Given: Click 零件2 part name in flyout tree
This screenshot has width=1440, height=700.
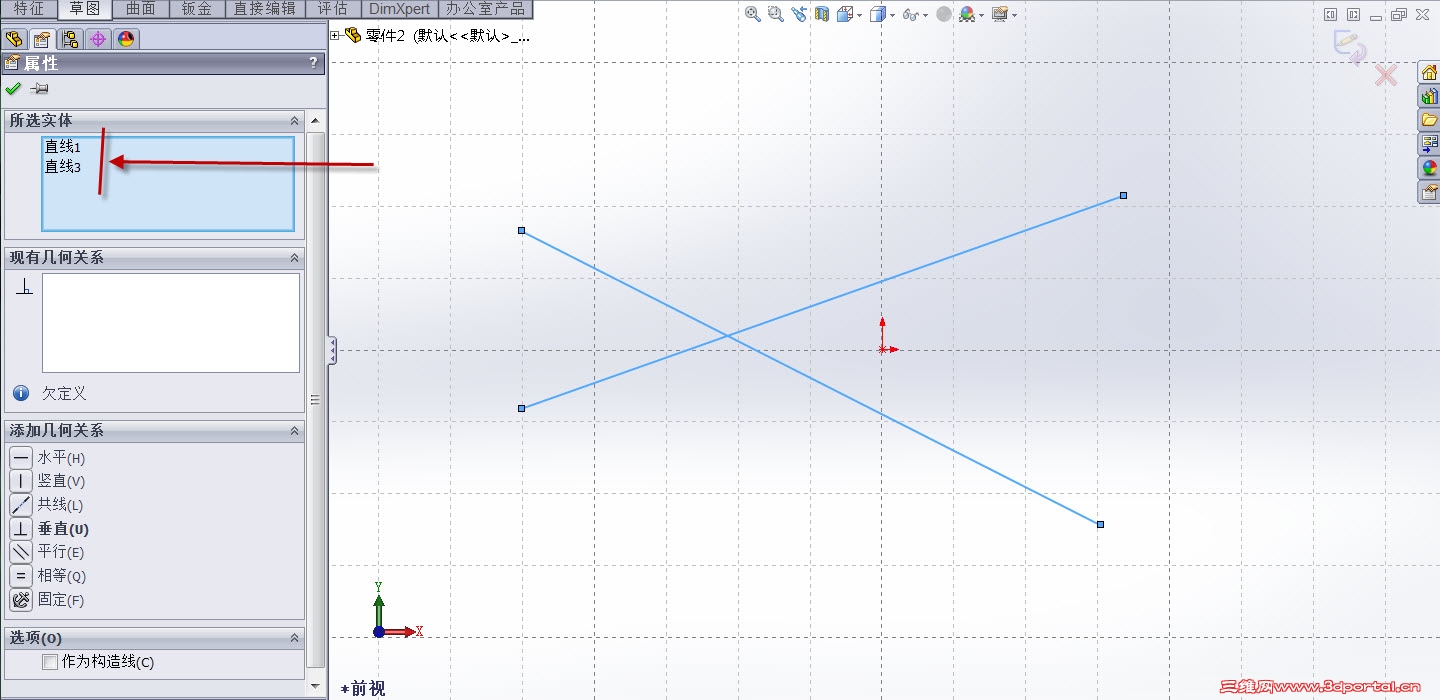Looking at the screenshot, I should 385,36.
